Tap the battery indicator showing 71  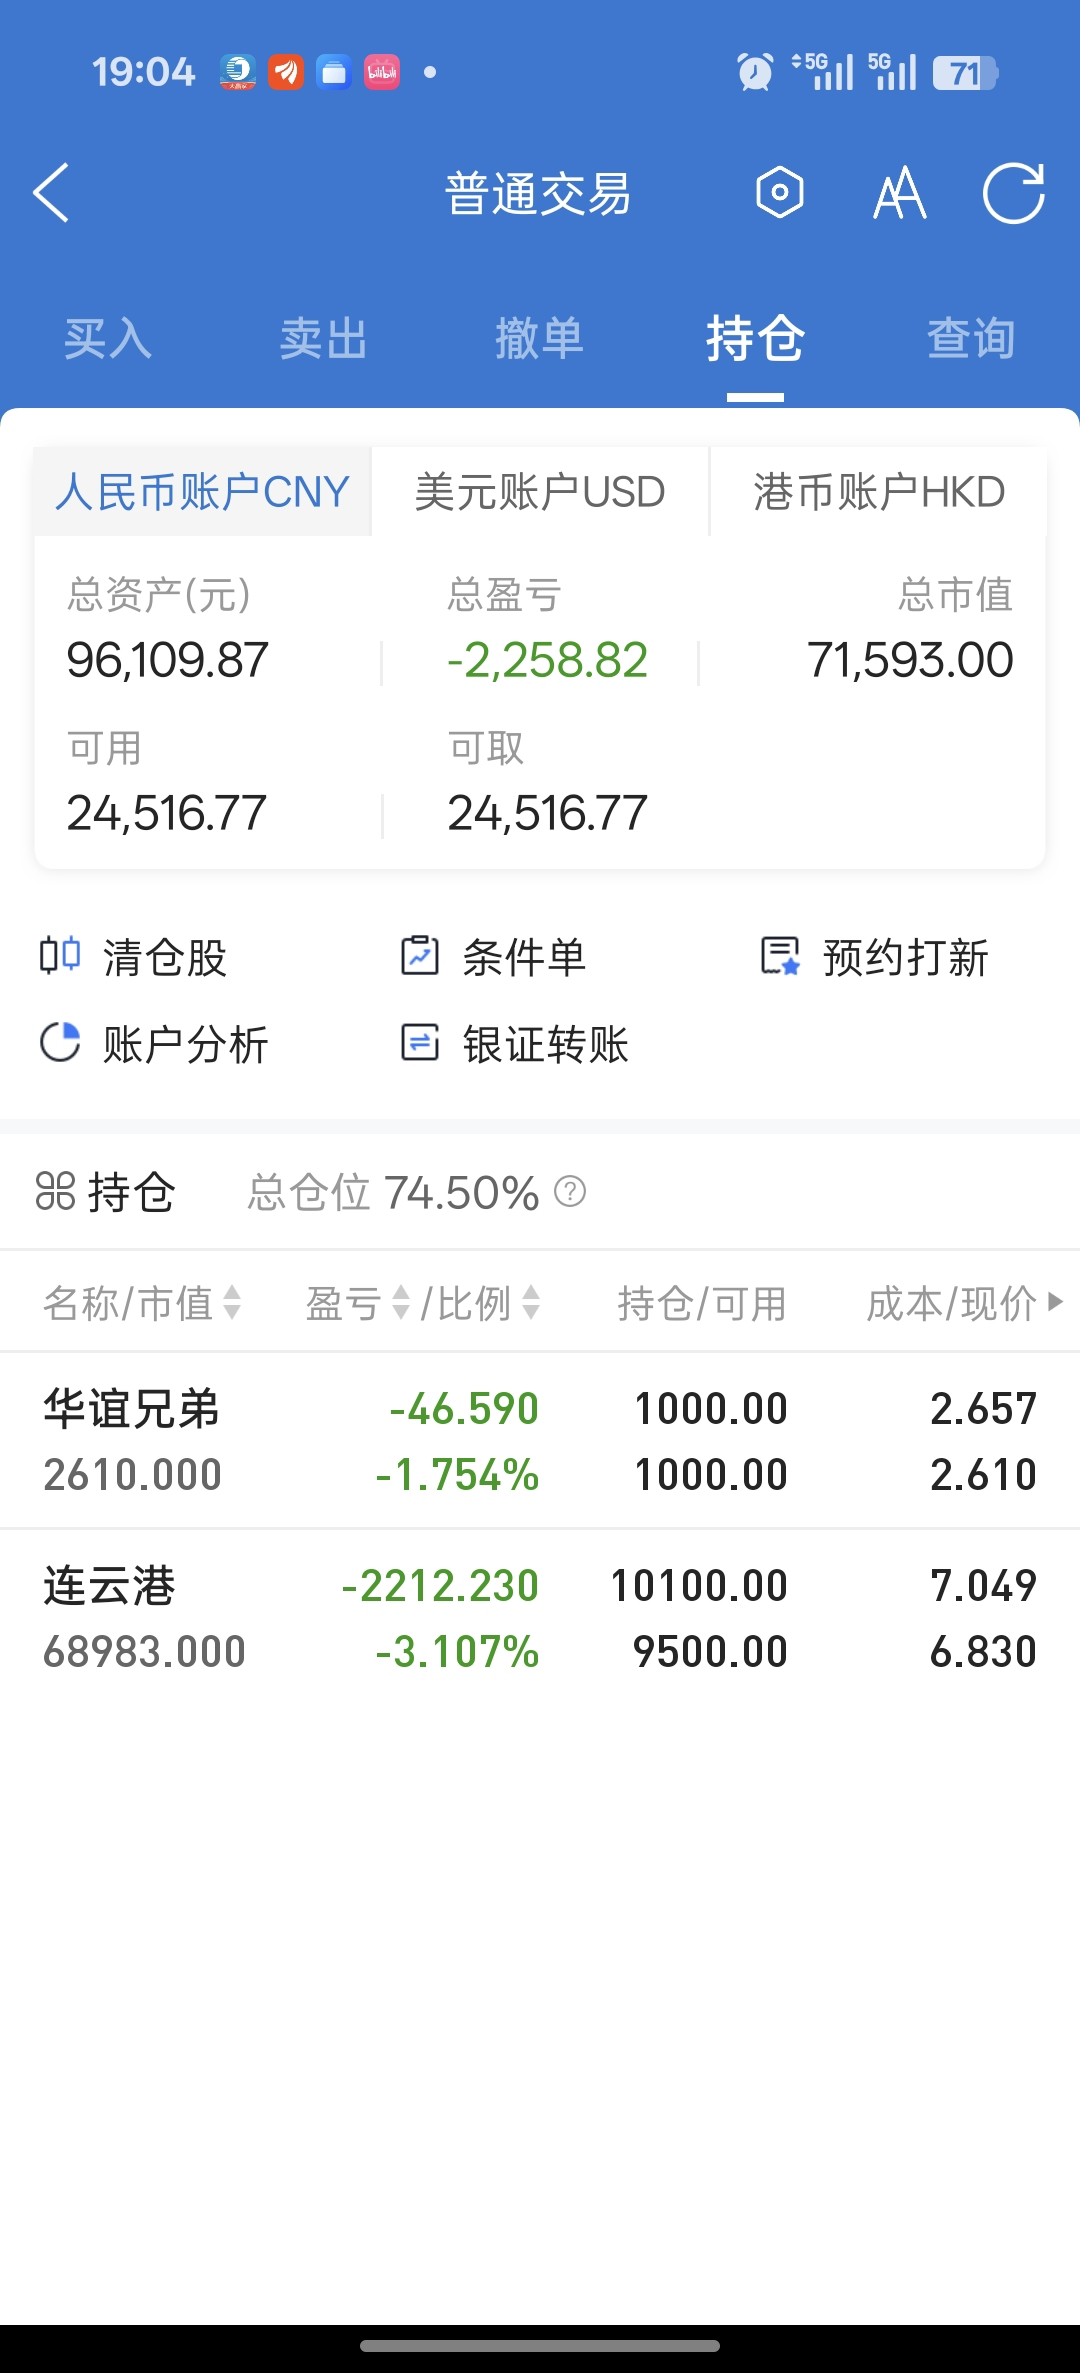point(965,73)
